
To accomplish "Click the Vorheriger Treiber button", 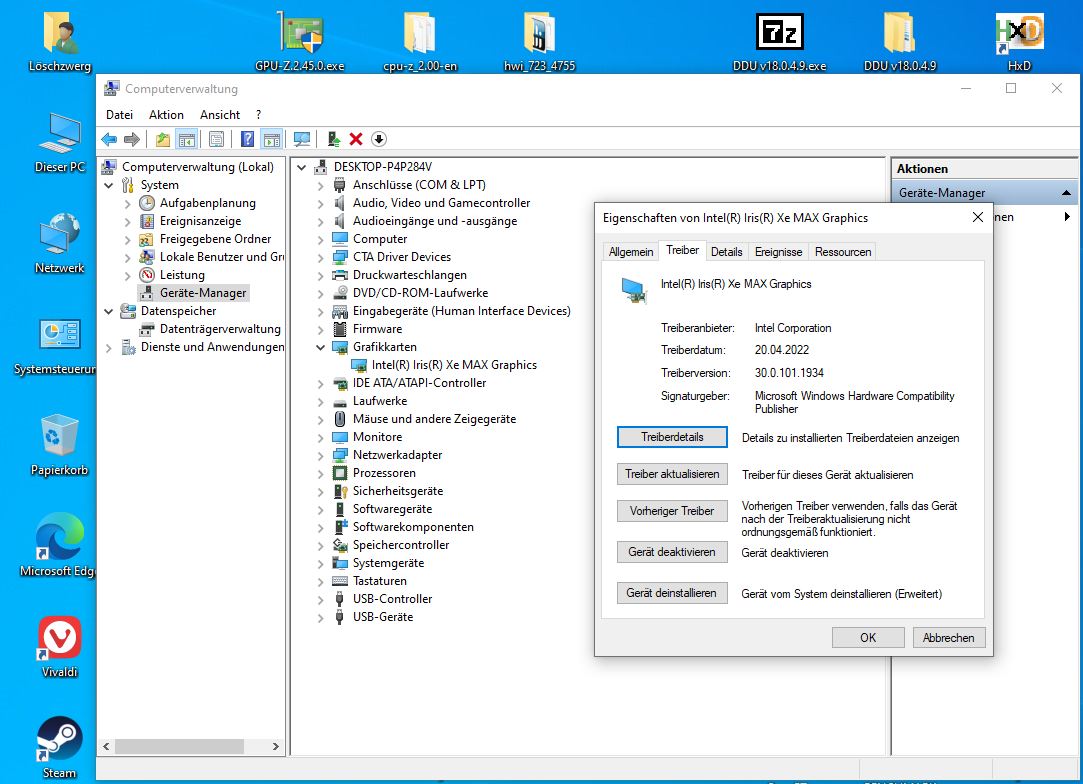I will tap(672, 511).
